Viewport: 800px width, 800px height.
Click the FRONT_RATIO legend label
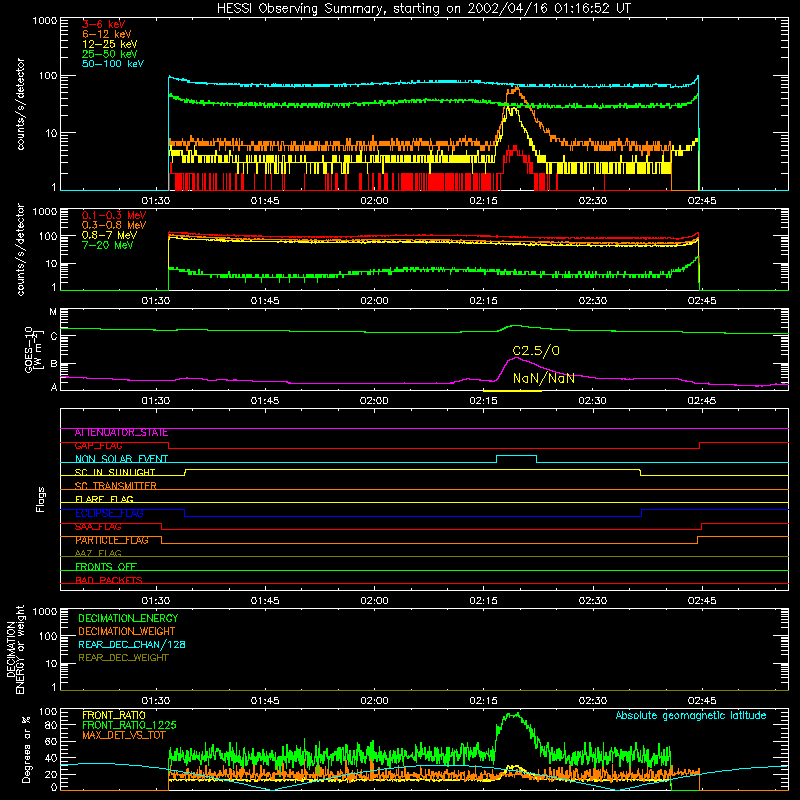point(114,715)
